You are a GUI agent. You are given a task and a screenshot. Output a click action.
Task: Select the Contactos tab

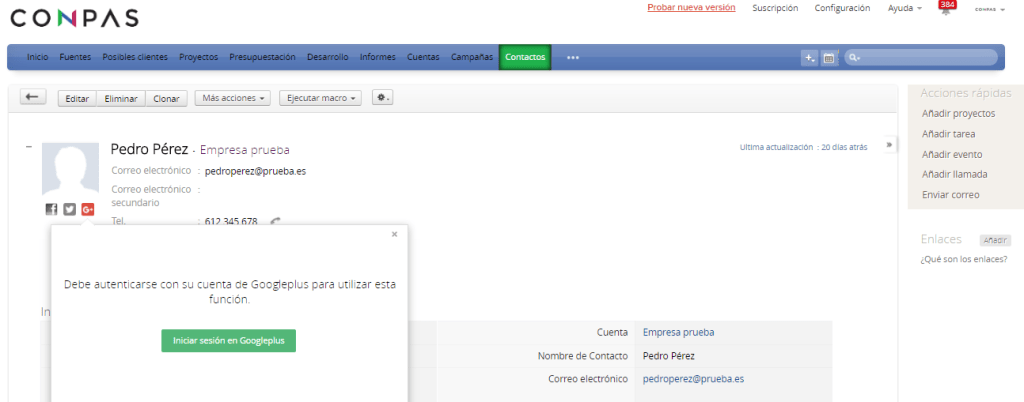click(525, 57)
